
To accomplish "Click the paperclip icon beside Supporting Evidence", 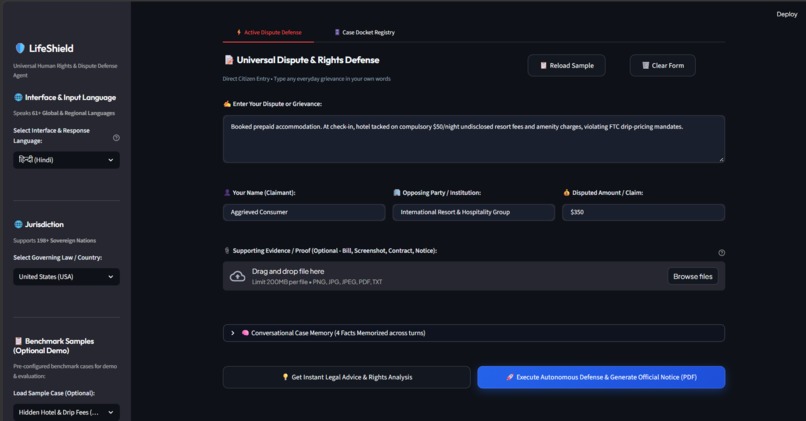I will 227,251.
